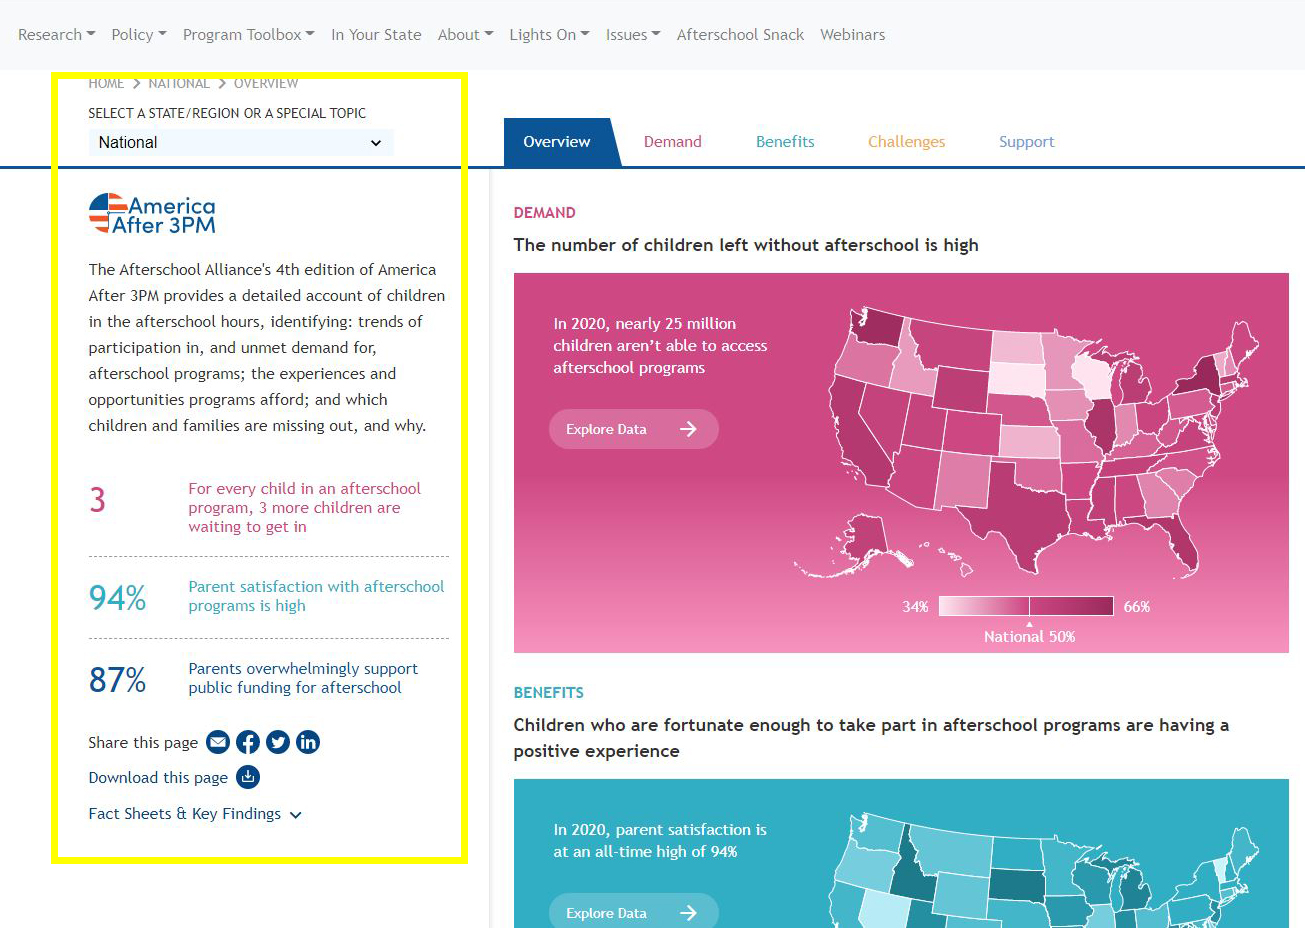Click Explore Data in Demand card

tap(634, 429)
